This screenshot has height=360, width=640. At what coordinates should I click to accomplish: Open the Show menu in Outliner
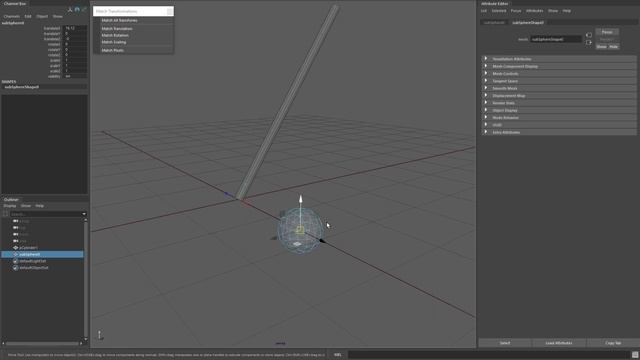tap(26, 206)
